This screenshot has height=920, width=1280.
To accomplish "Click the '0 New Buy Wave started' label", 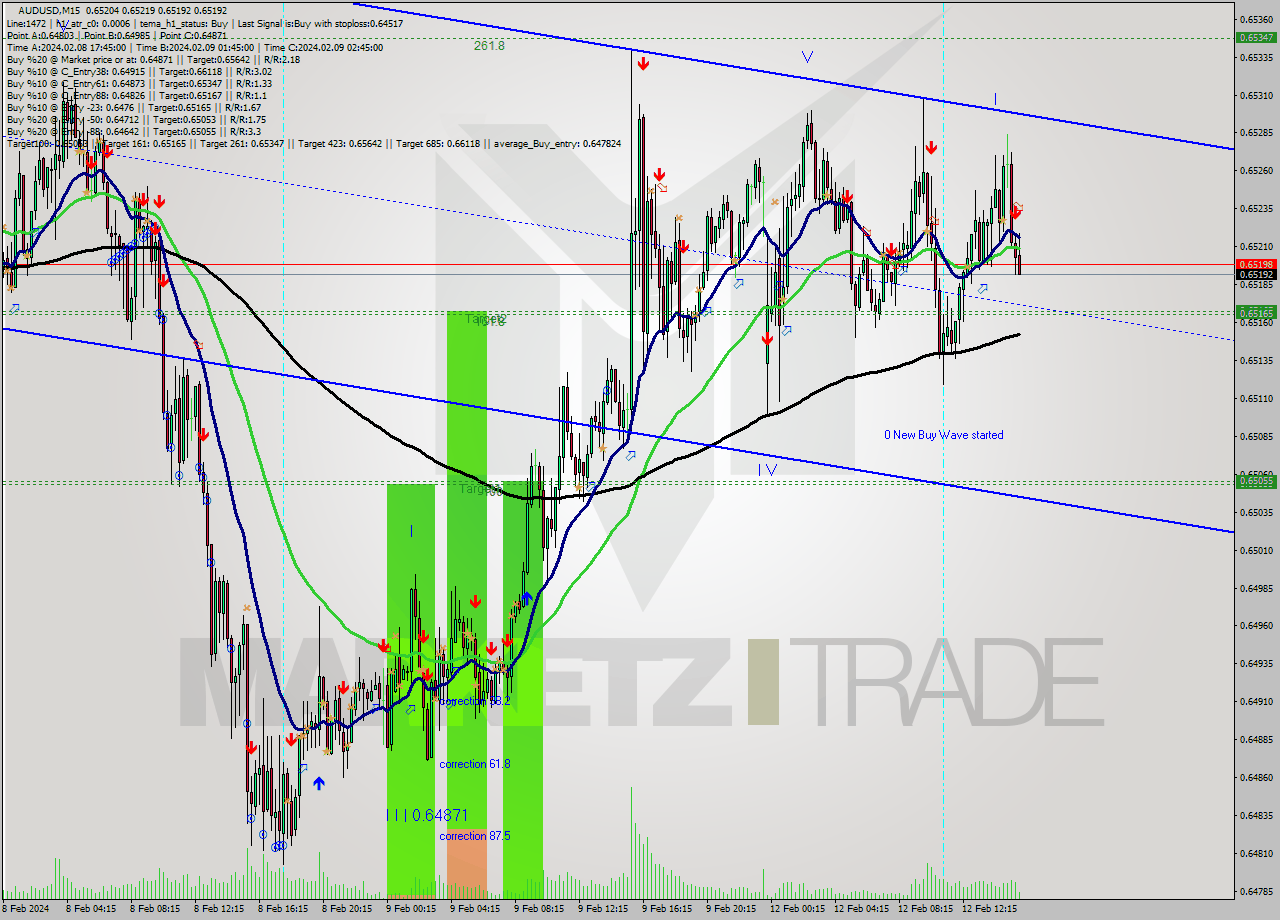I will click(x=943, y=435).
